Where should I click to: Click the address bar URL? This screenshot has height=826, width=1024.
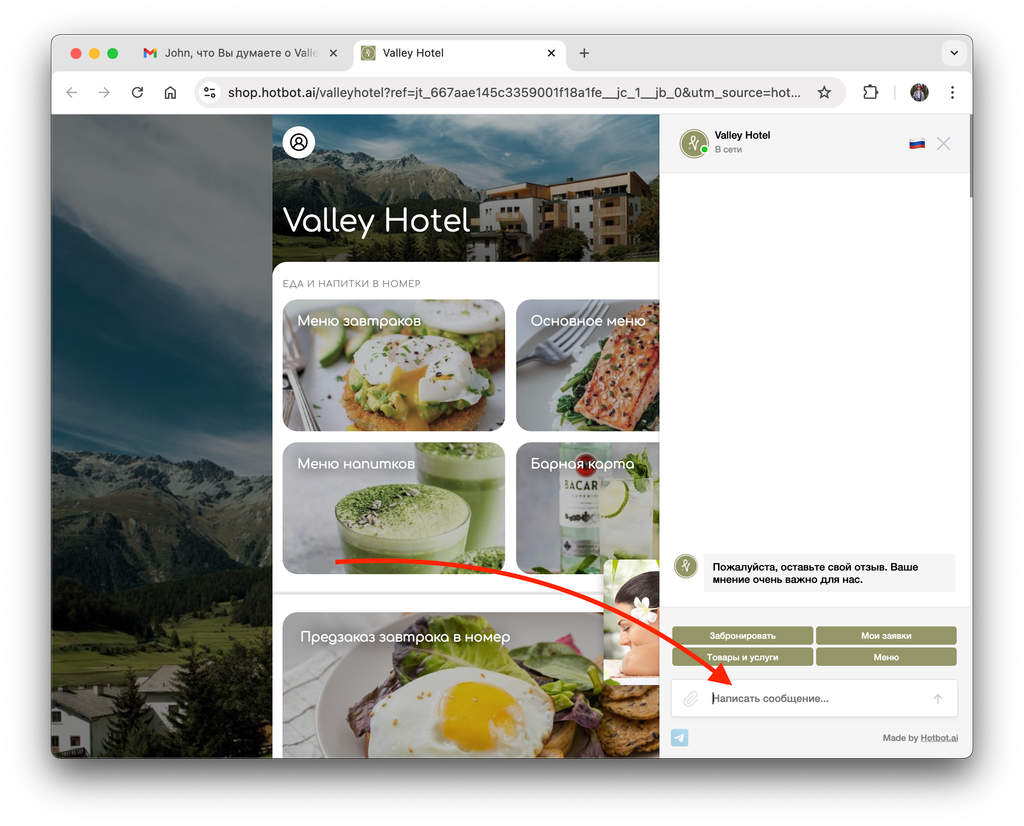pos(514,93)
